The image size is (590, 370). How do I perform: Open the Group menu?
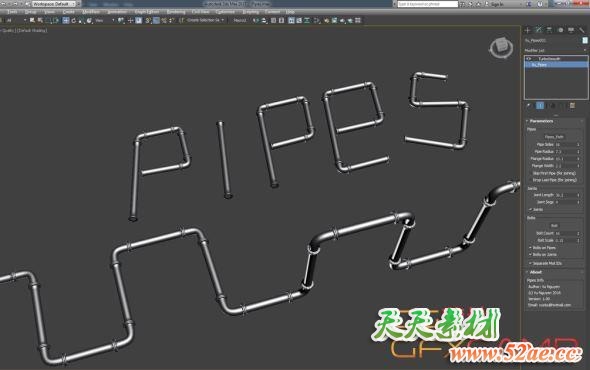click(31, 12)
